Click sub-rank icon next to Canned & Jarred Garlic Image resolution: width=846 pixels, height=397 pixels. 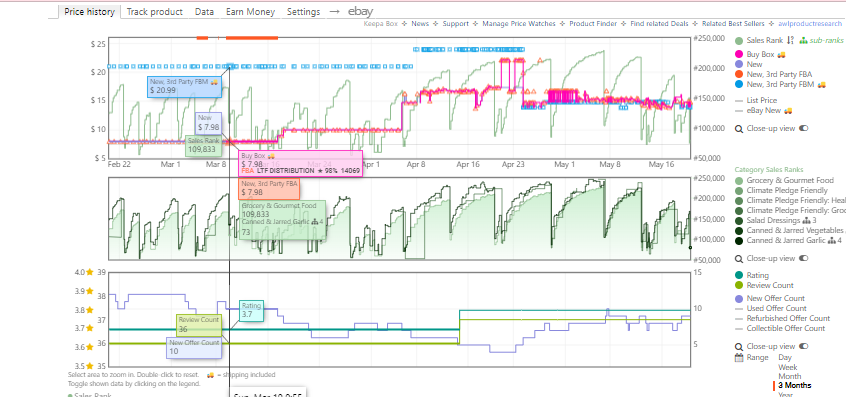[830, 241]
